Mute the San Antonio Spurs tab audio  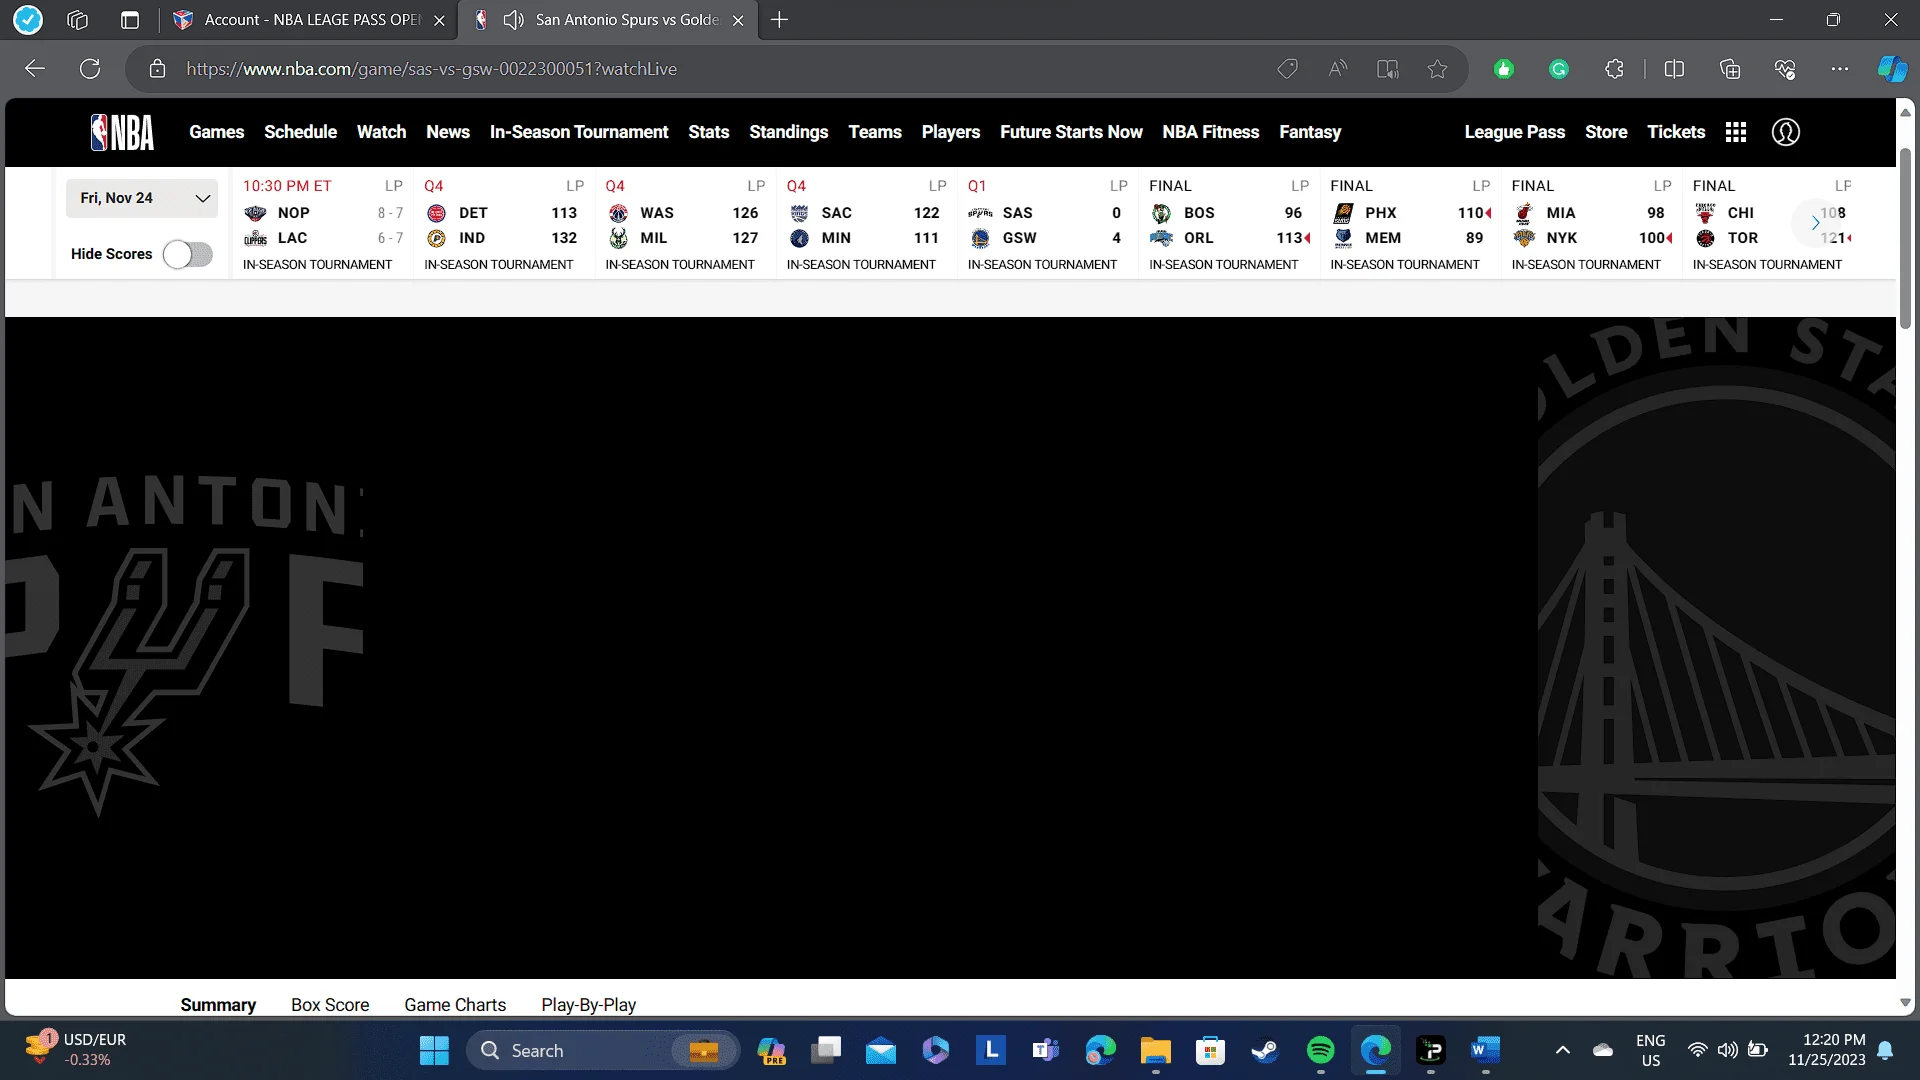point(513,20)
